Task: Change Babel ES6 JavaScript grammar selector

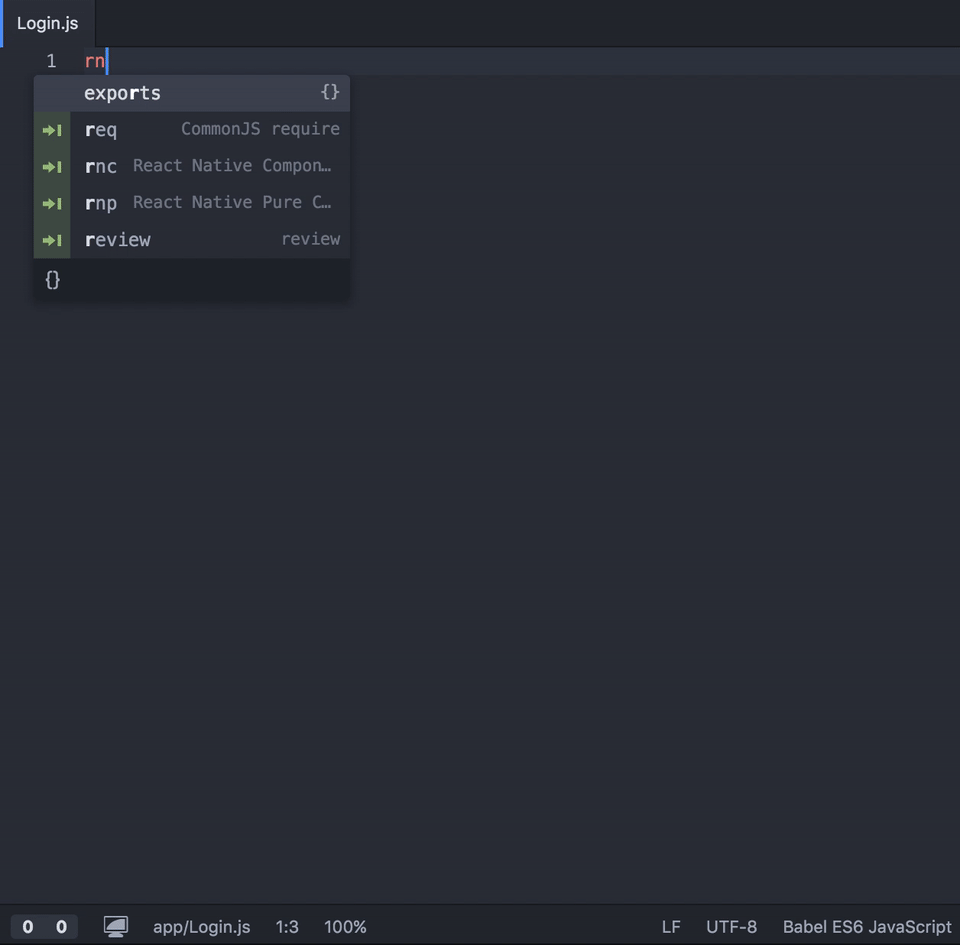Action: [x=867, y=927]
